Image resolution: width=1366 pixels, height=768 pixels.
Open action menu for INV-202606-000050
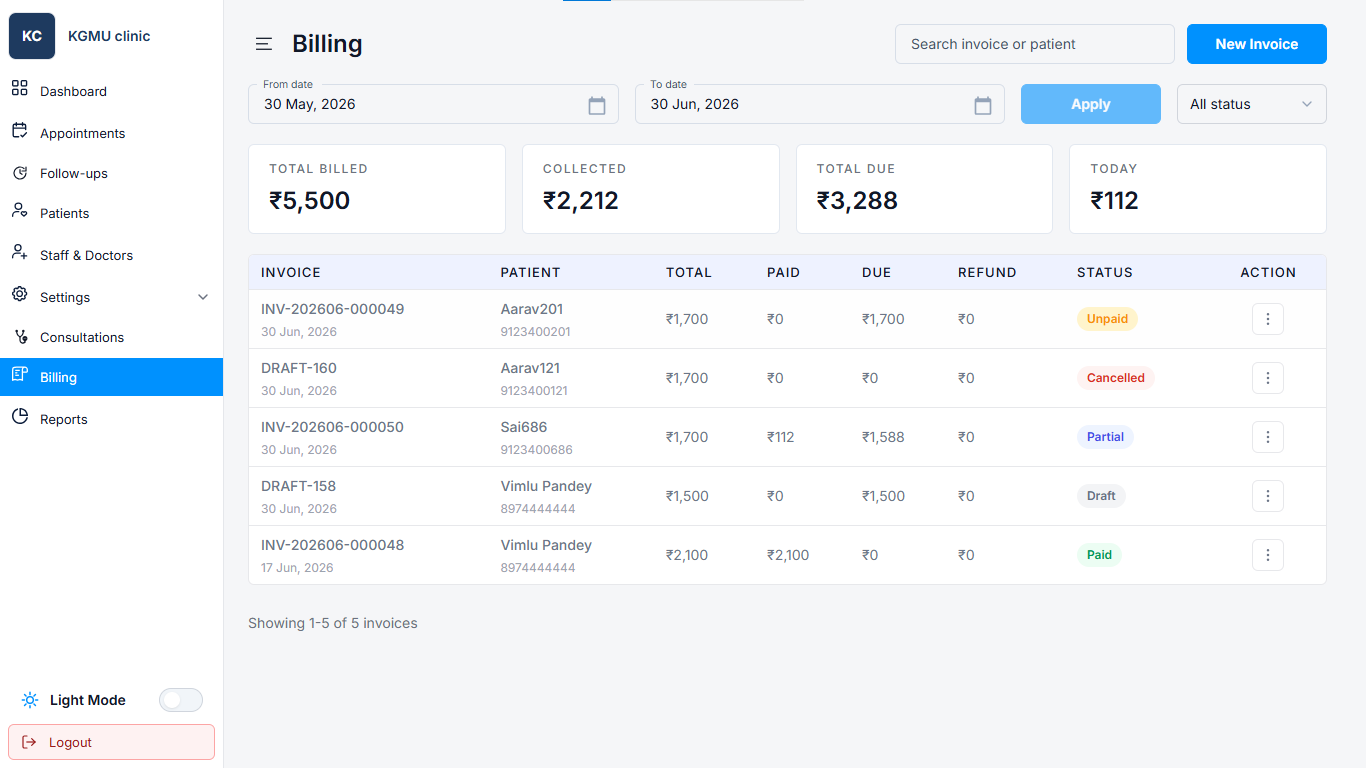1268,437
